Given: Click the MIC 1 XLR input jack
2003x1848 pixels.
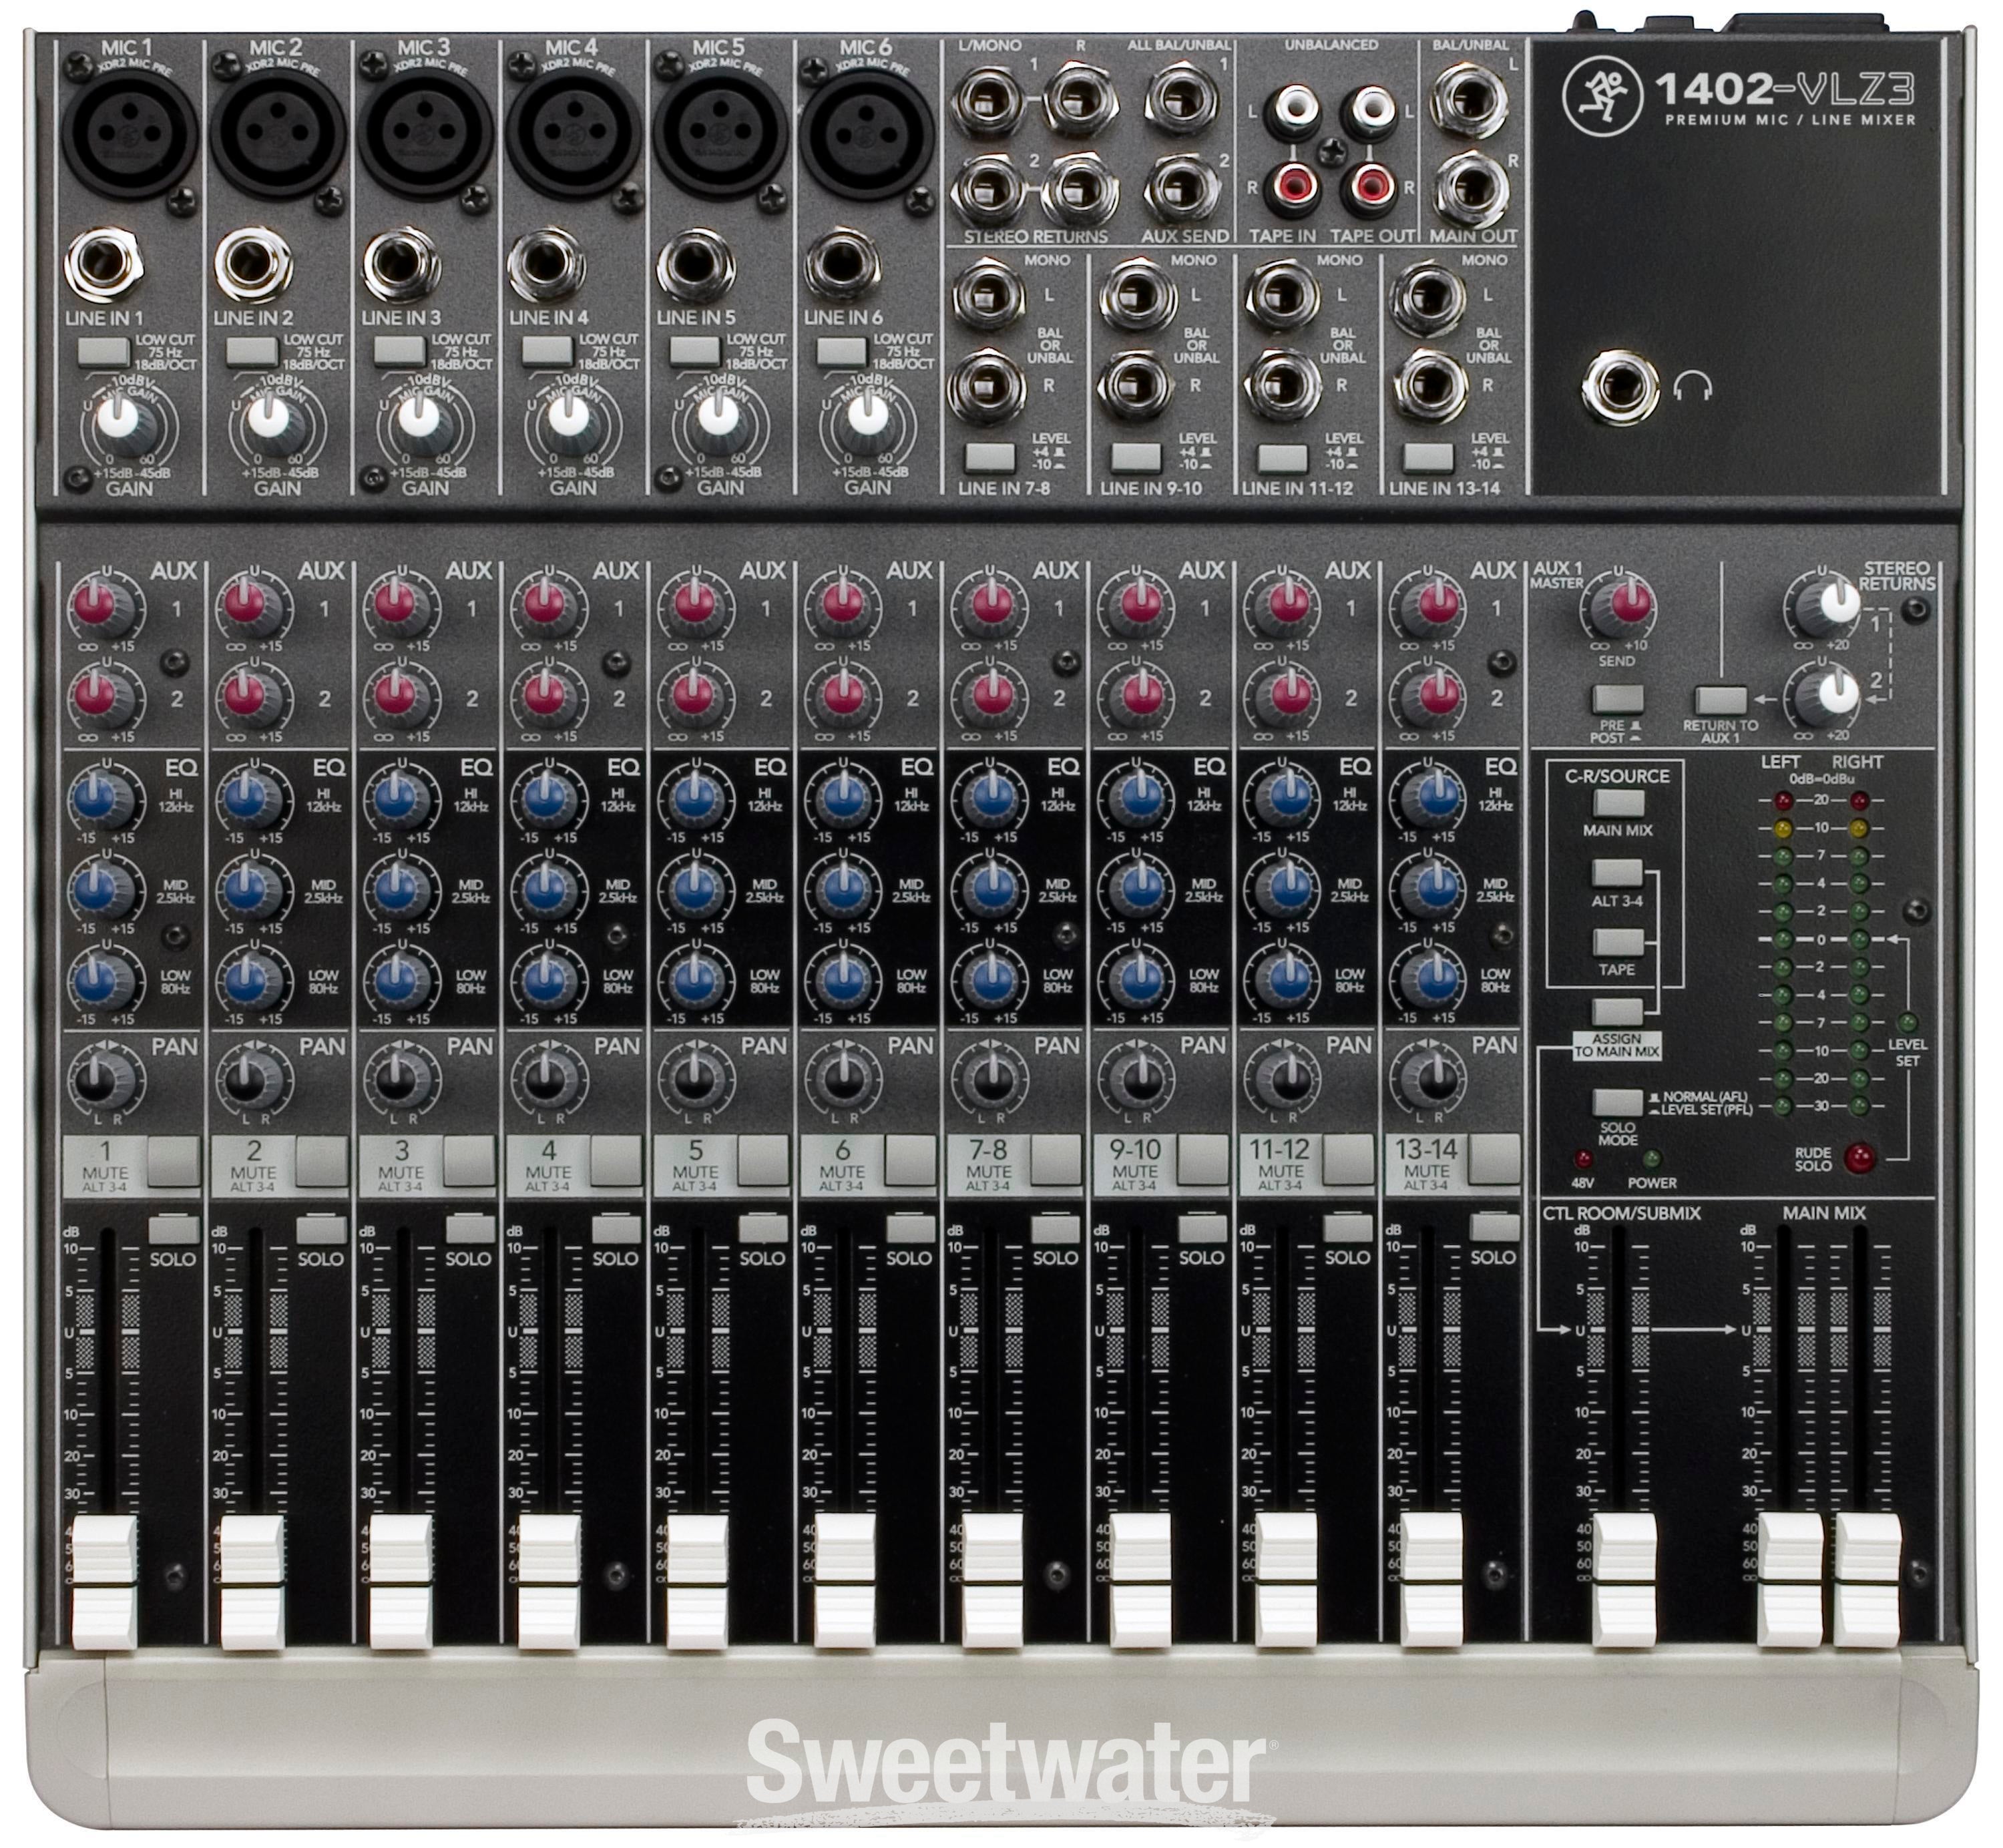Looking at the screenshot, I should [130, 132].
